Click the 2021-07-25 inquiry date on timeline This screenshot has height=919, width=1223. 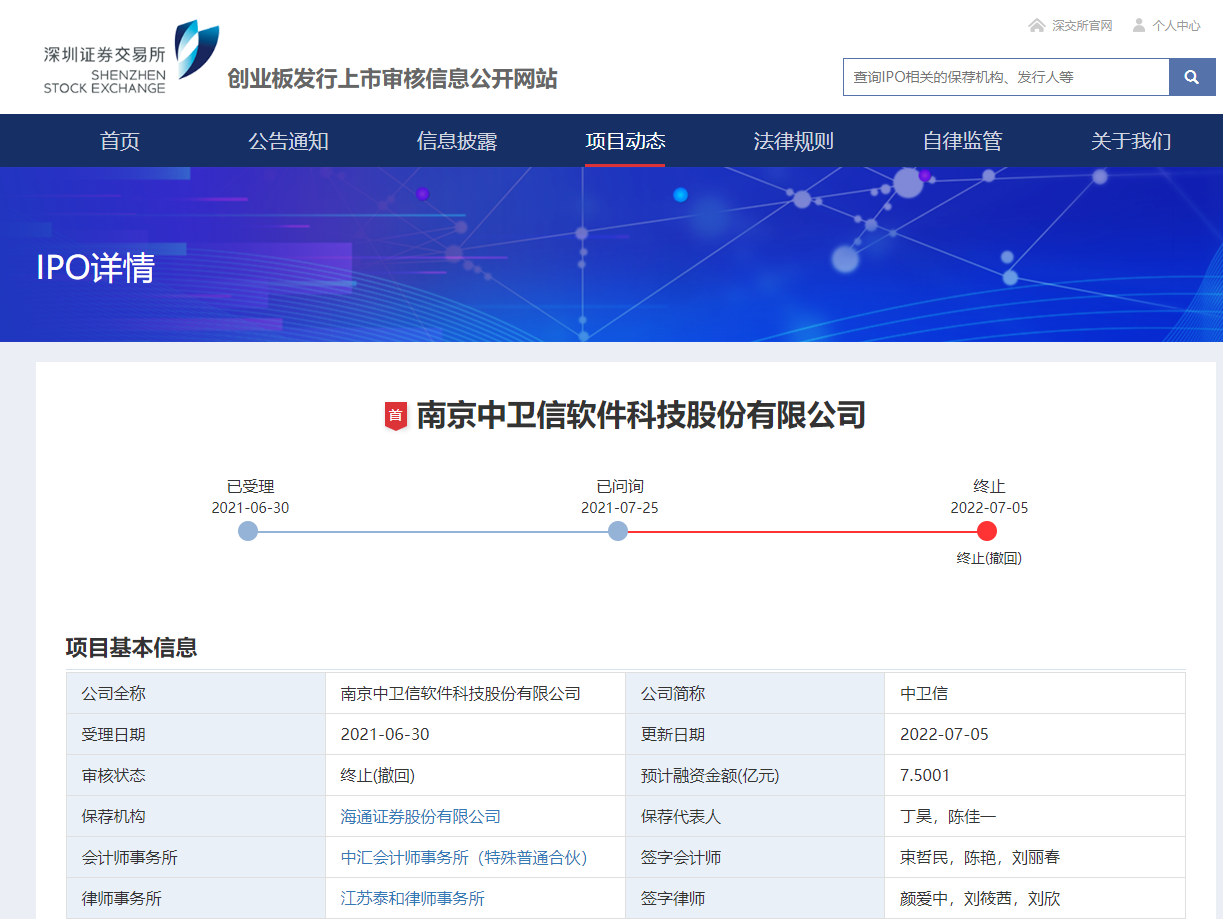(x=620, y=508)
